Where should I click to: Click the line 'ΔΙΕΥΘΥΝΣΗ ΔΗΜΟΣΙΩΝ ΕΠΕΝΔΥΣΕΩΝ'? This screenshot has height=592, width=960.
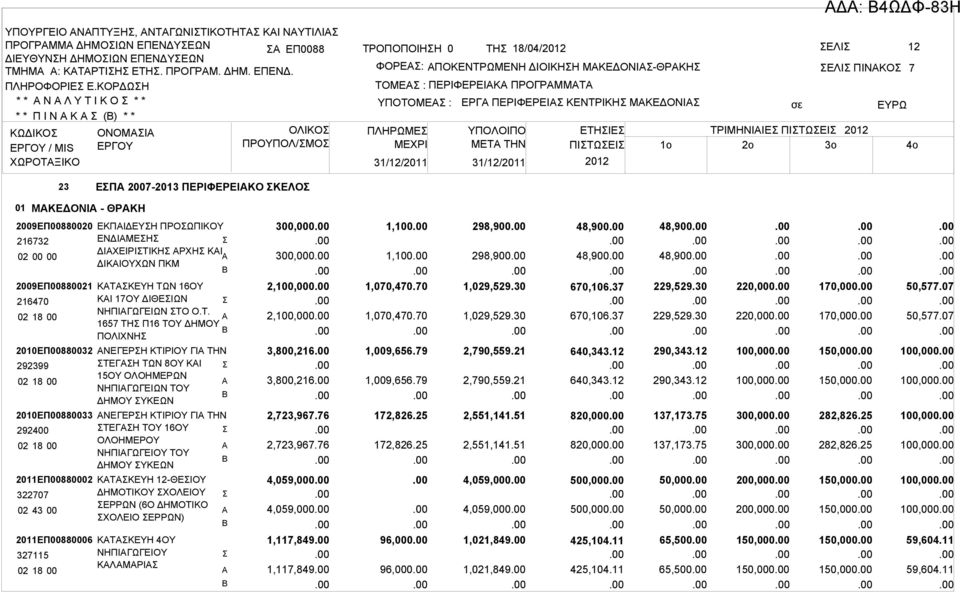(105, 59)
